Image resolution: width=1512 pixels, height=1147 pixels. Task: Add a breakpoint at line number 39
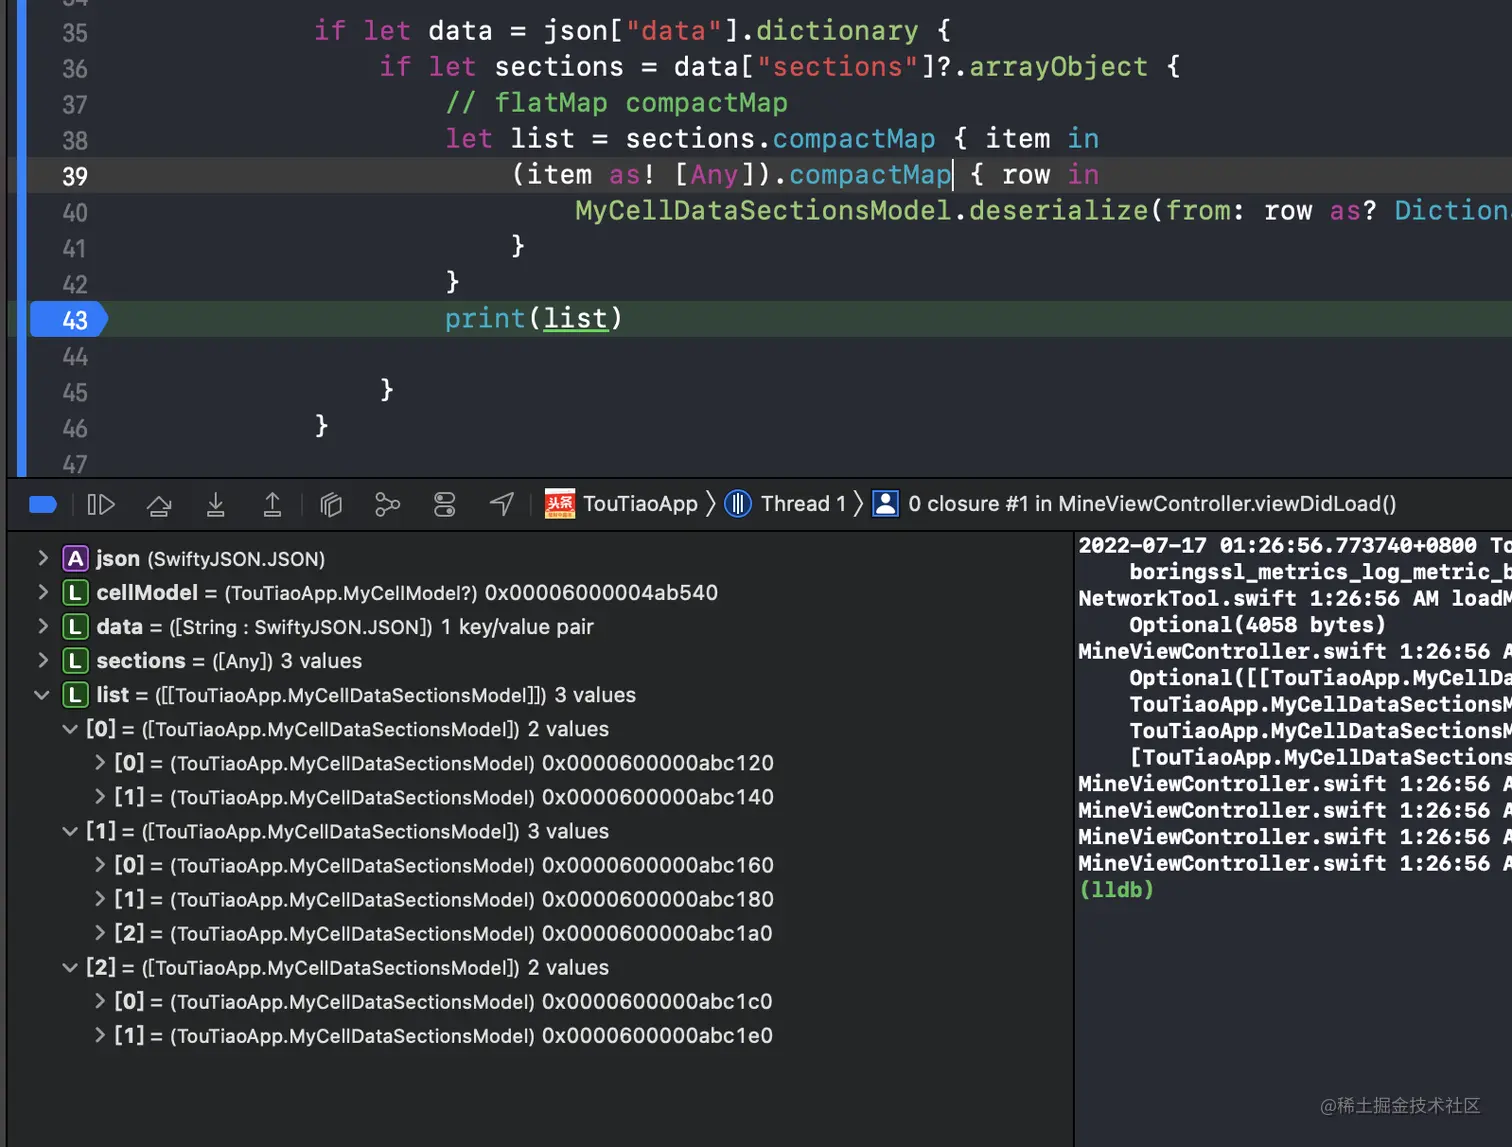pos(75,177)
